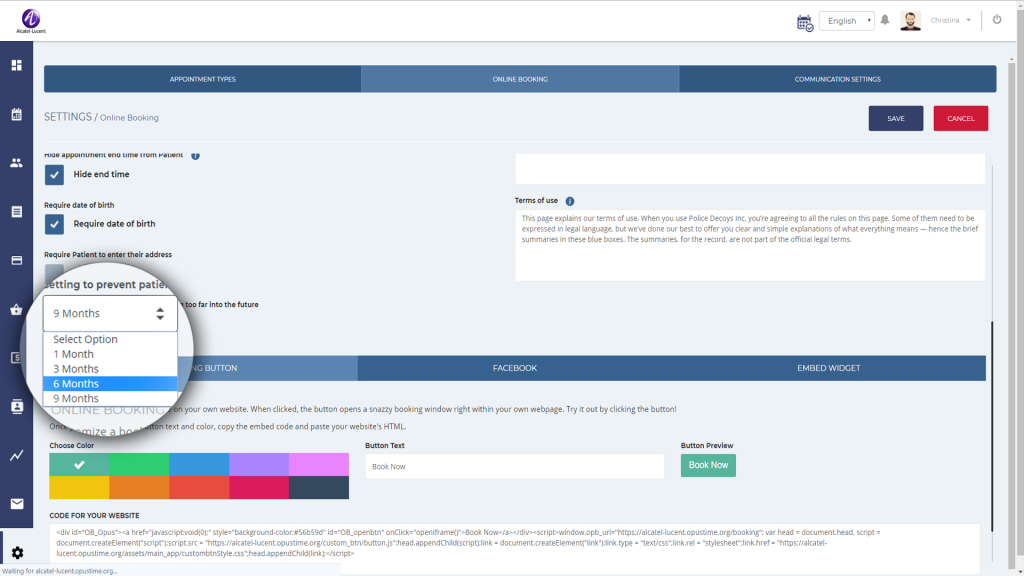
Task: Click the empty text area above Terms of use
Action: click(x=750, y=169)
